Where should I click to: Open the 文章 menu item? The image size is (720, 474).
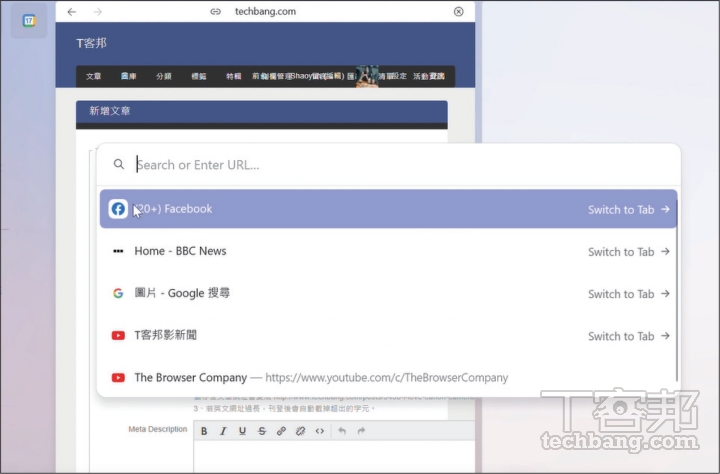(x=94, y=76)
